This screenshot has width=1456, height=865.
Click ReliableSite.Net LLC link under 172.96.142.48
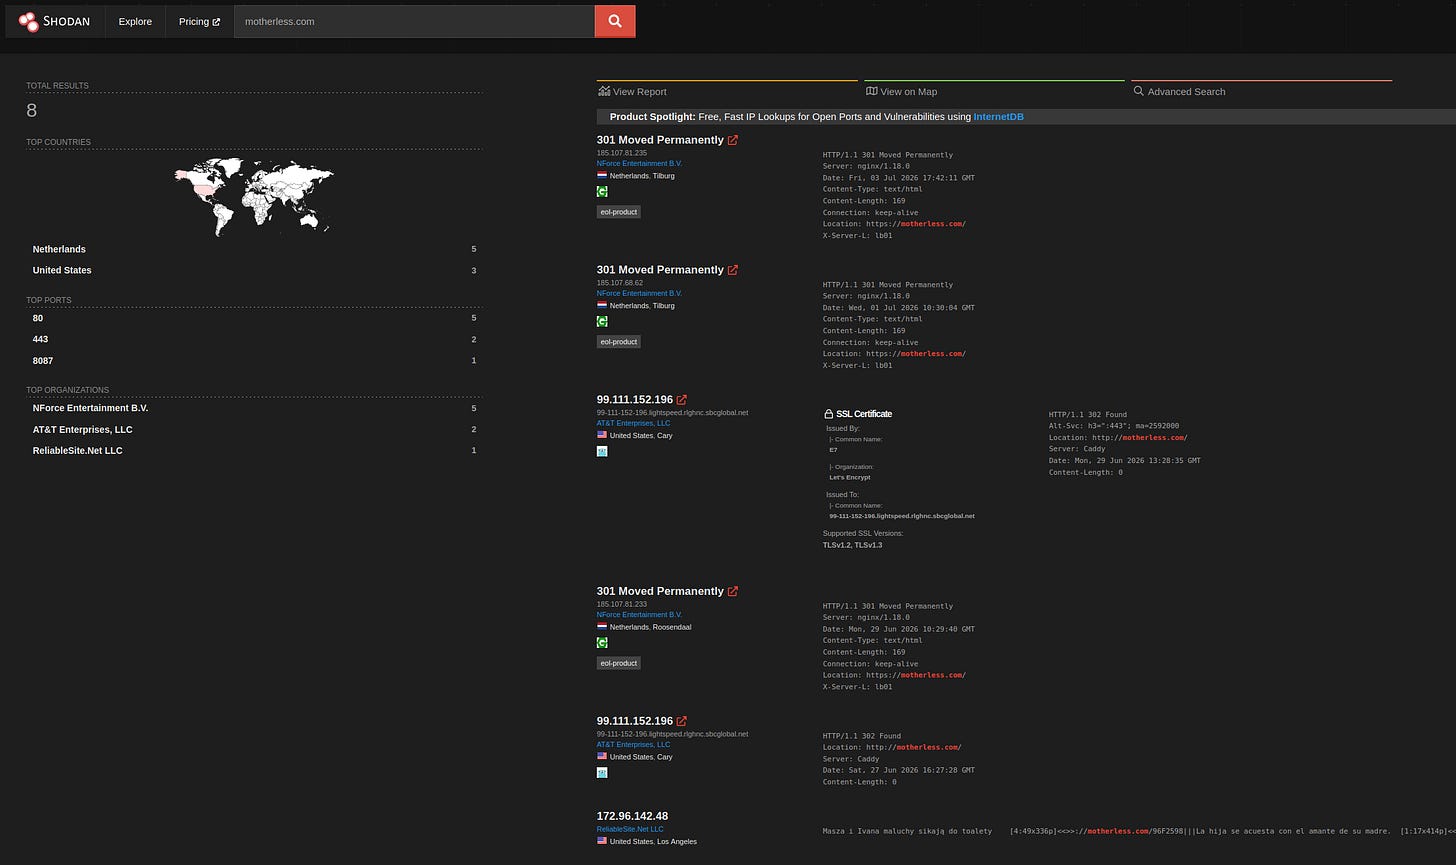630,829
